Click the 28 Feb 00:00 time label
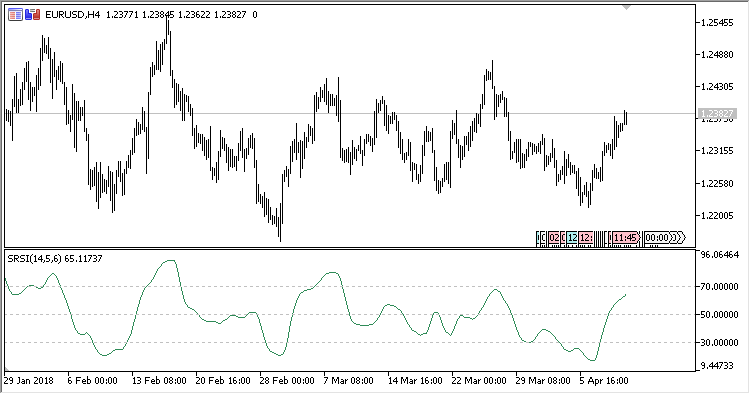The height and width of the screenshot is (394, 750). pyautogui.click(x=287, y=381)
